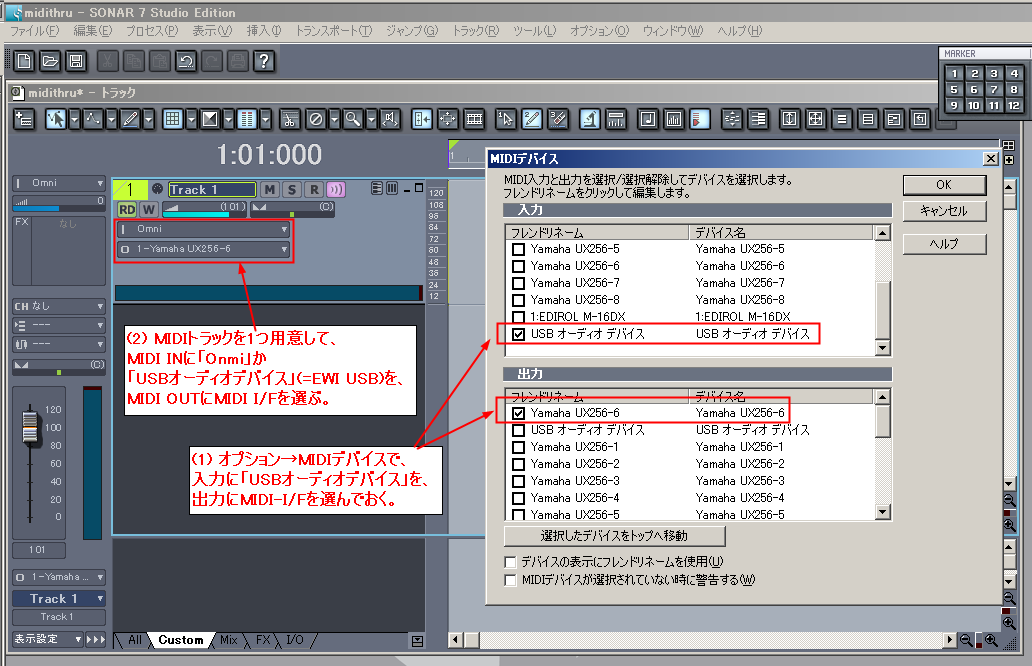Open the dropdown arrow beside the Select tool
Image resolution: width=1032 pixels, height=666 pixels.
pos(74,119)
